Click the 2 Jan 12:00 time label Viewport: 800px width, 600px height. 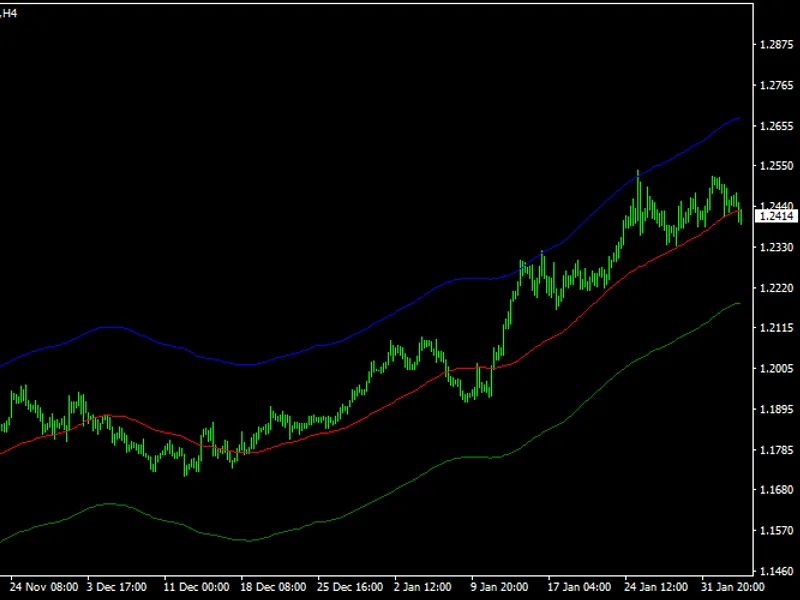[x=423, y=587]
